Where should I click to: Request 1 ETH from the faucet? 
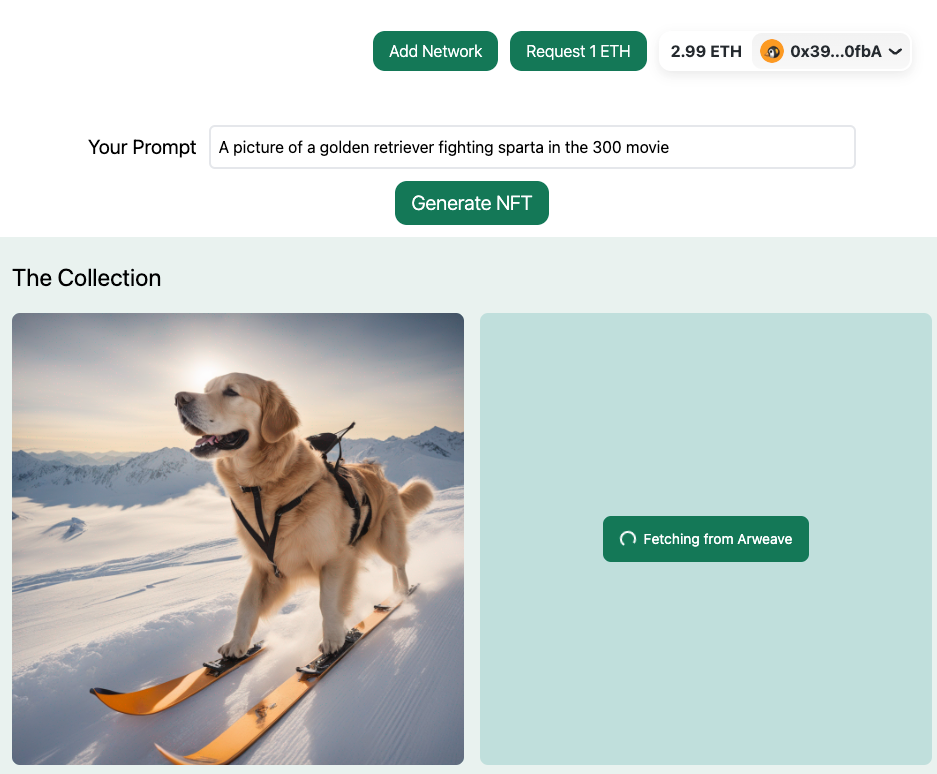click(578, 51)
